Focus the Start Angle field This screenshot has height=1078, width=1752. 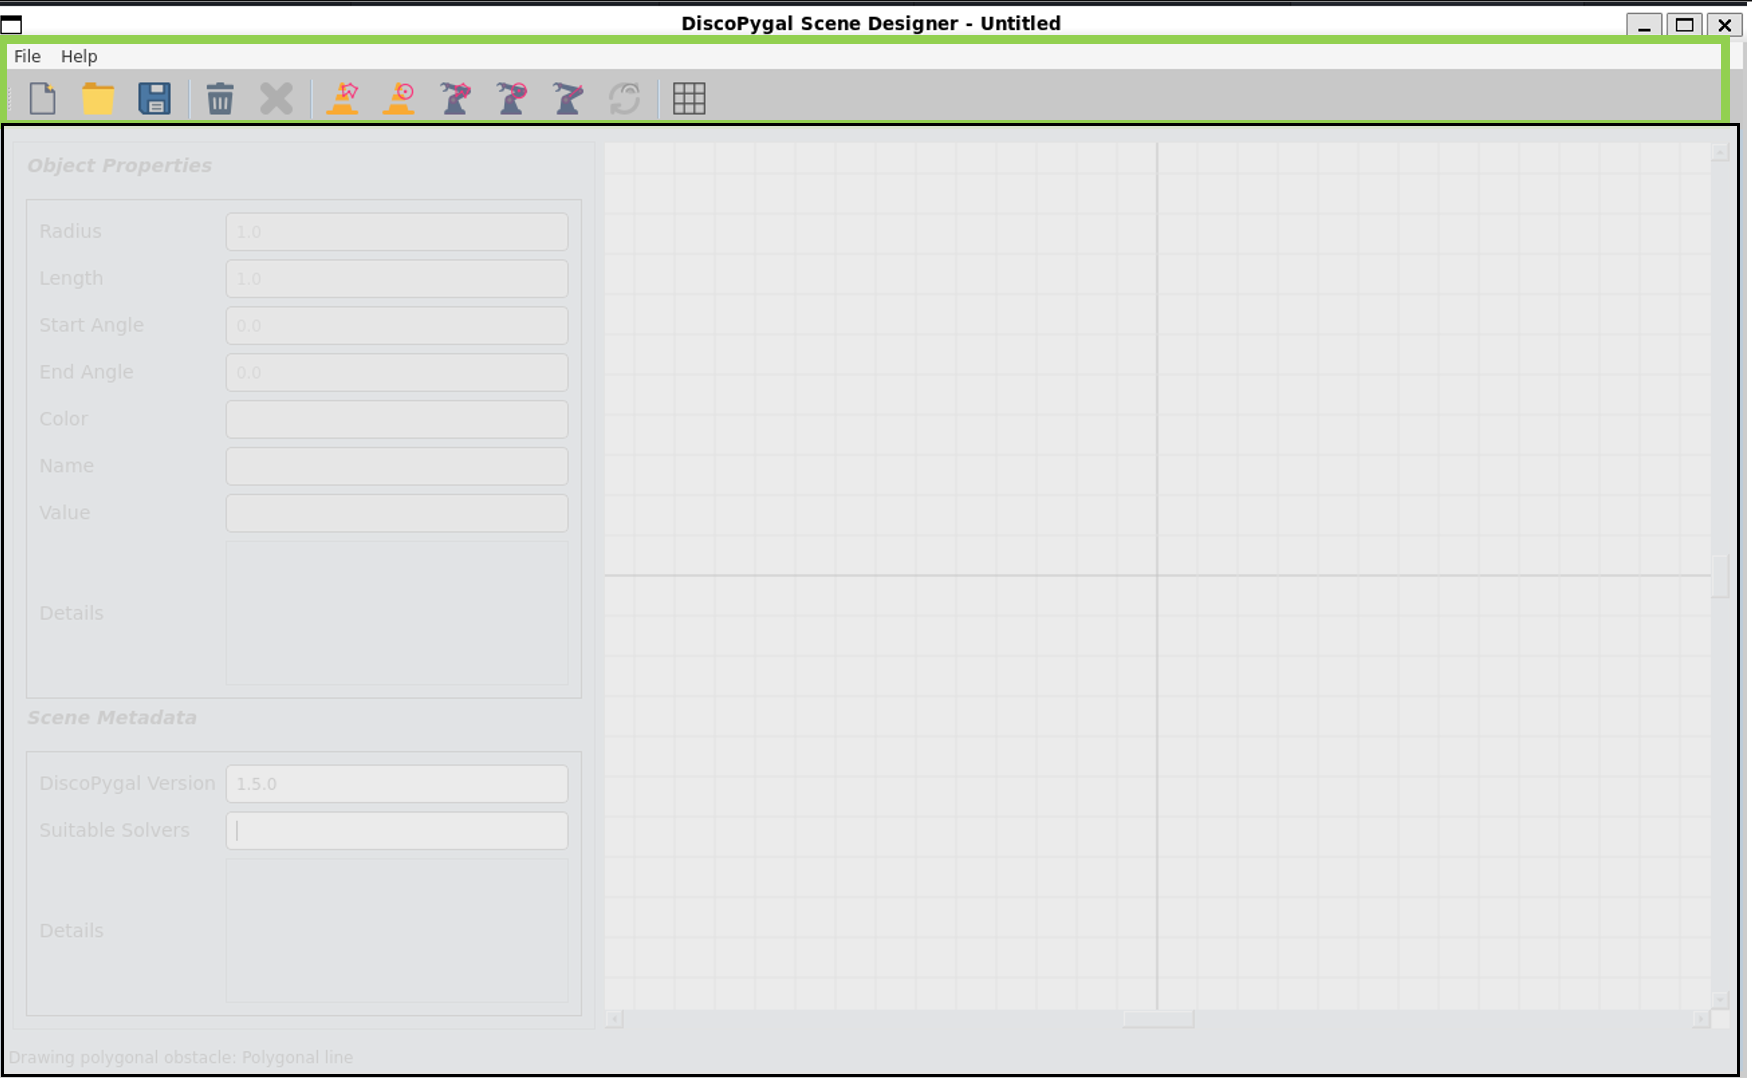tap(397, 326)
